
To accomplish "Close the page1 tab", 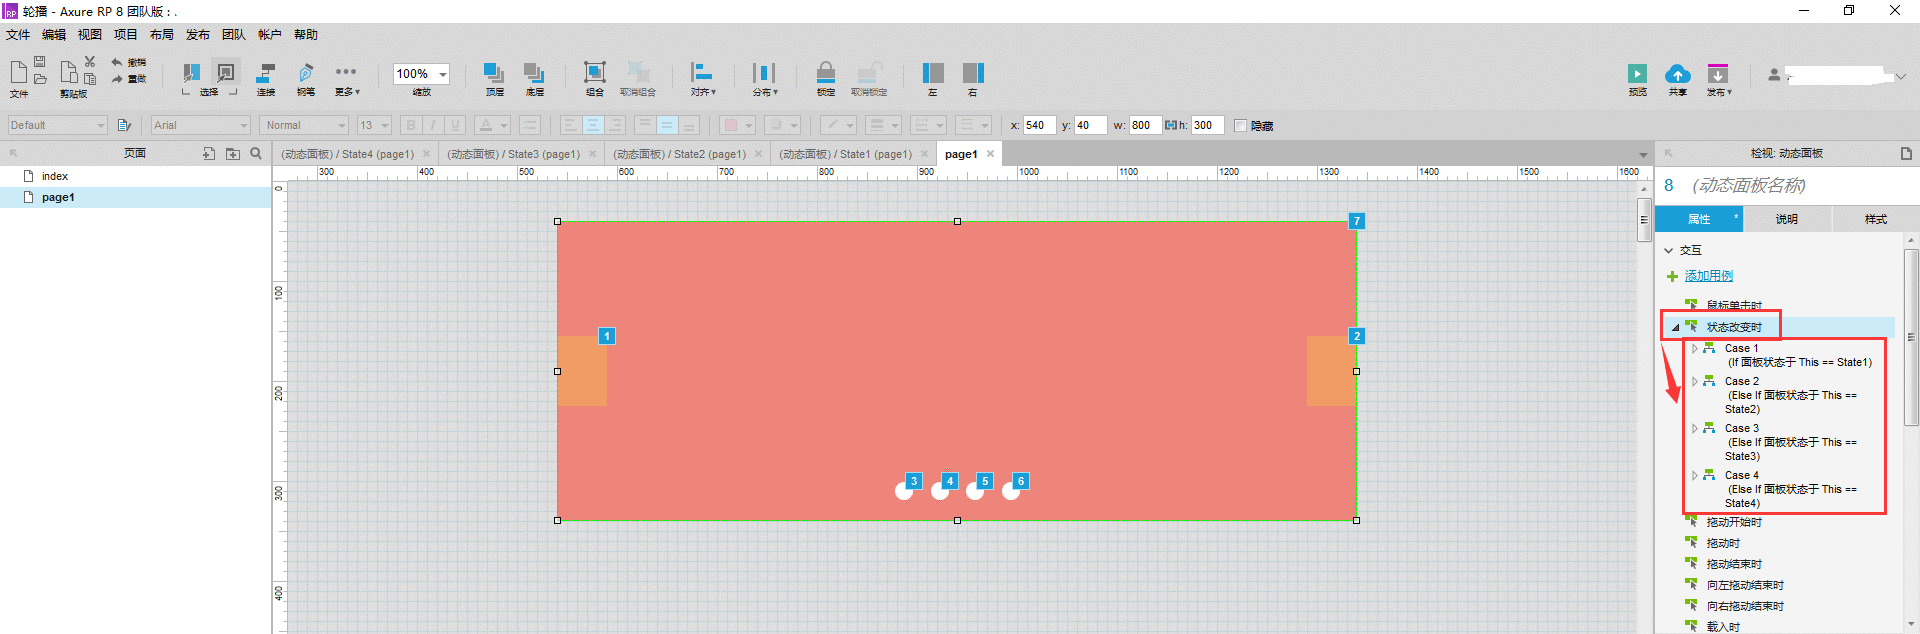I will [x=991, y=154].
